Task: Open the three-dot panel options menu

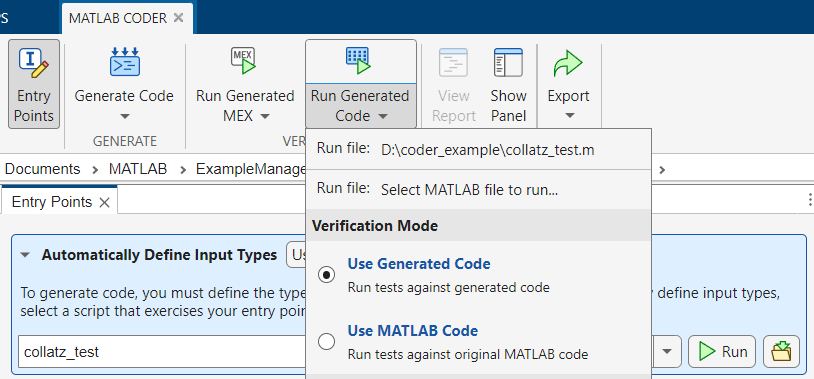Action: [x=810, y=200]
